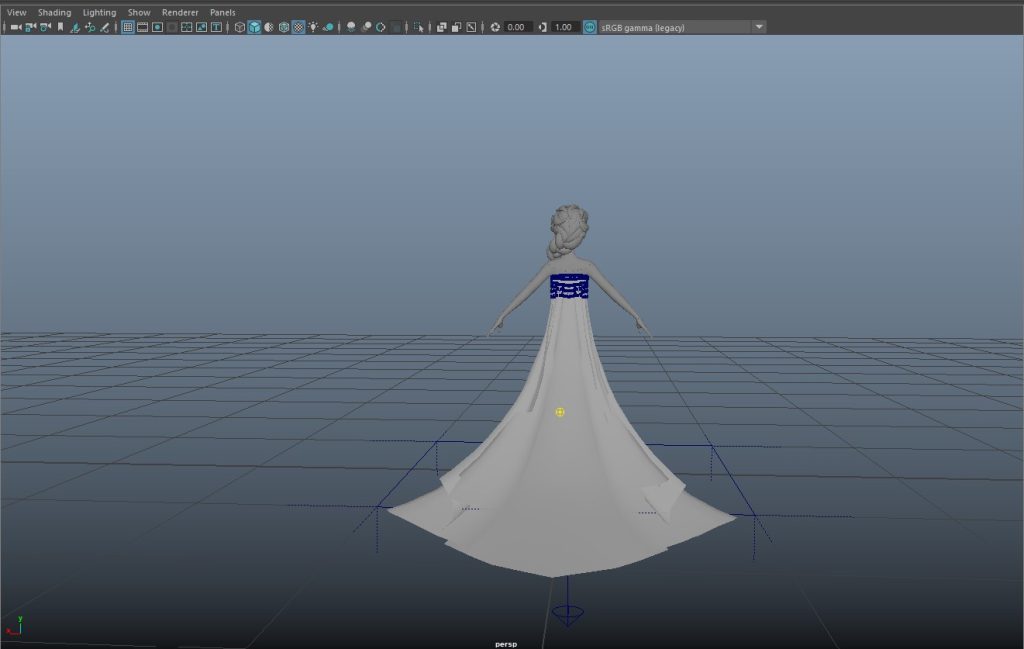Click the Isolate Select icon

point(419,27)
